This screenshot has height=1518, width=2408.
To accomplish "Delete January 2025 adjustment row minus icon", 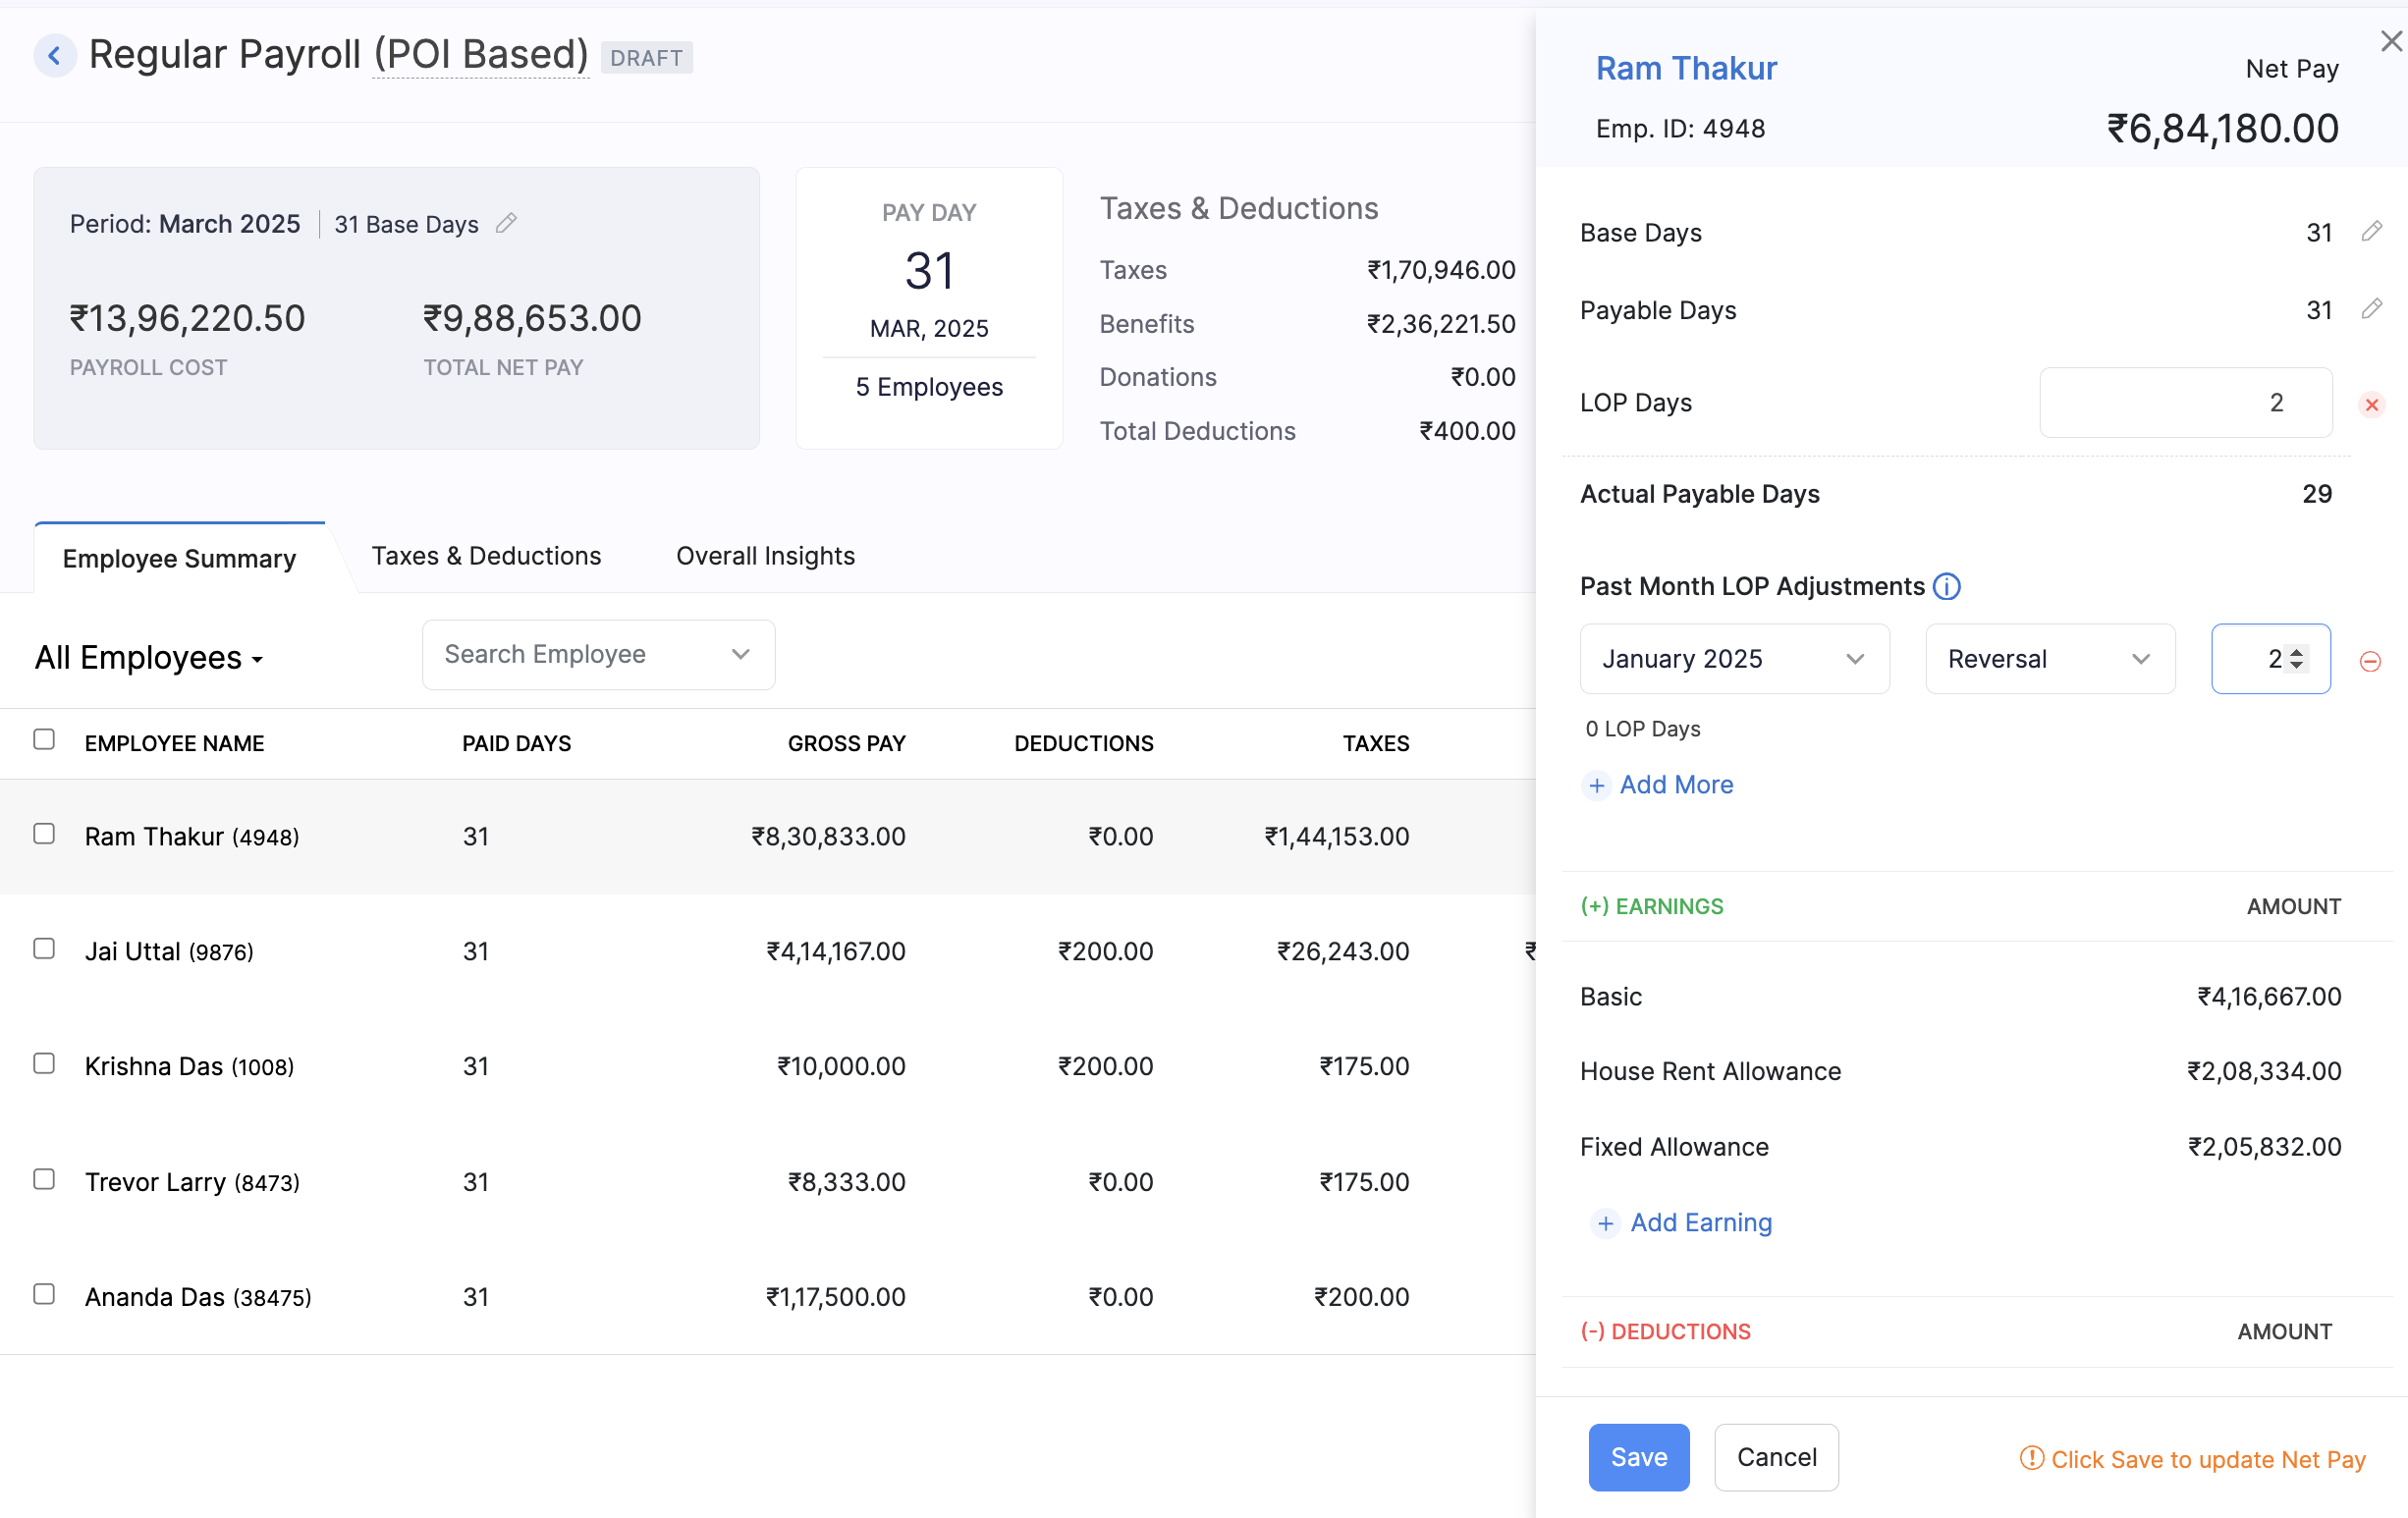I will pyautogui.click(x=2369, y=661).
